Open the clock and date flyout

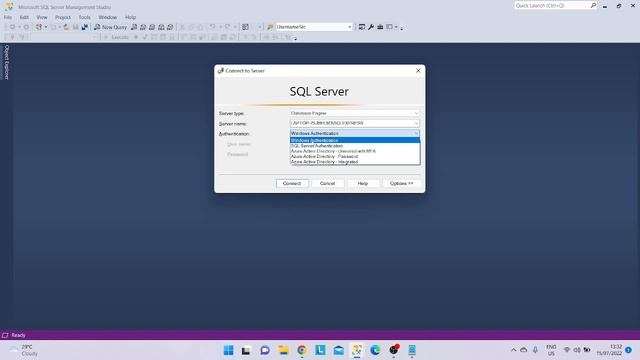coord(609,350)
